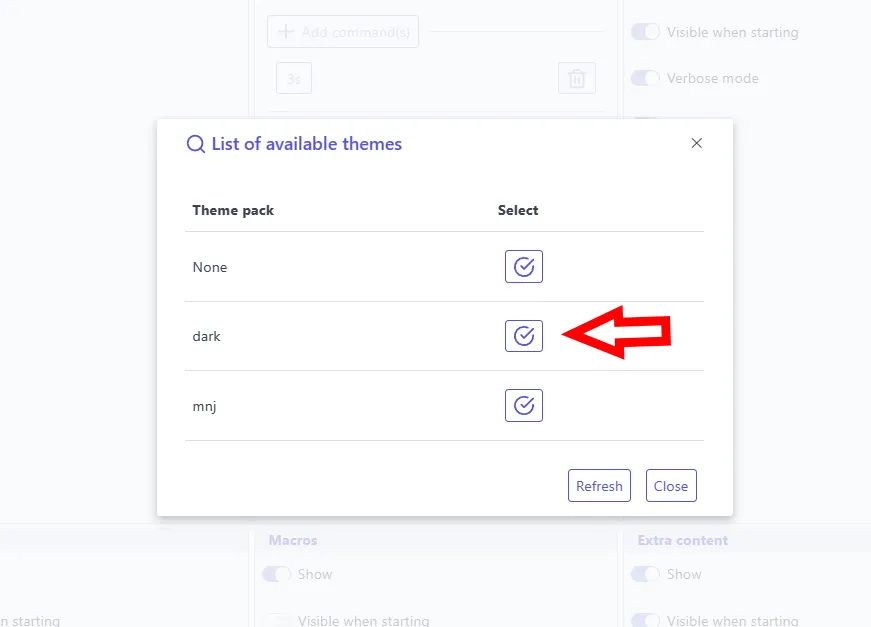Select the "None" theme pack check icon
This screenshot has width=871, height=627.
pyautogui.click(x=524, y=267)
